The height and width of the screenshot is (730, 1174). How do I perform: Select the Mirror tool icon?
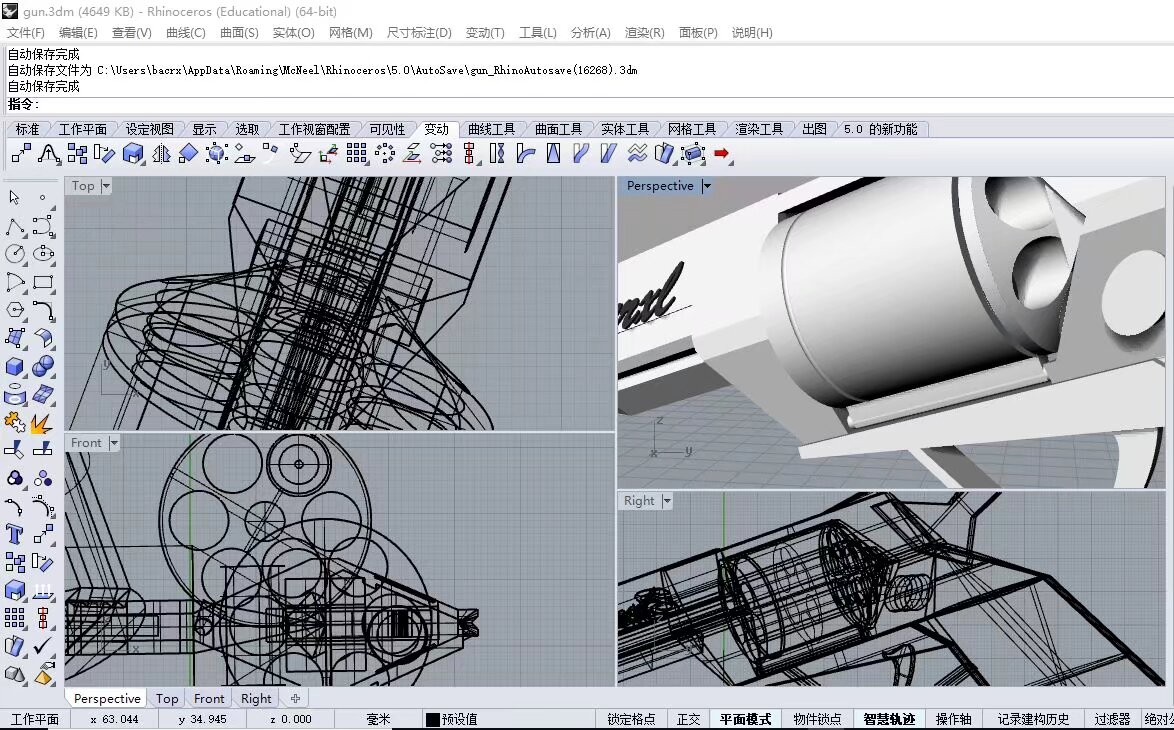[161, 154]
